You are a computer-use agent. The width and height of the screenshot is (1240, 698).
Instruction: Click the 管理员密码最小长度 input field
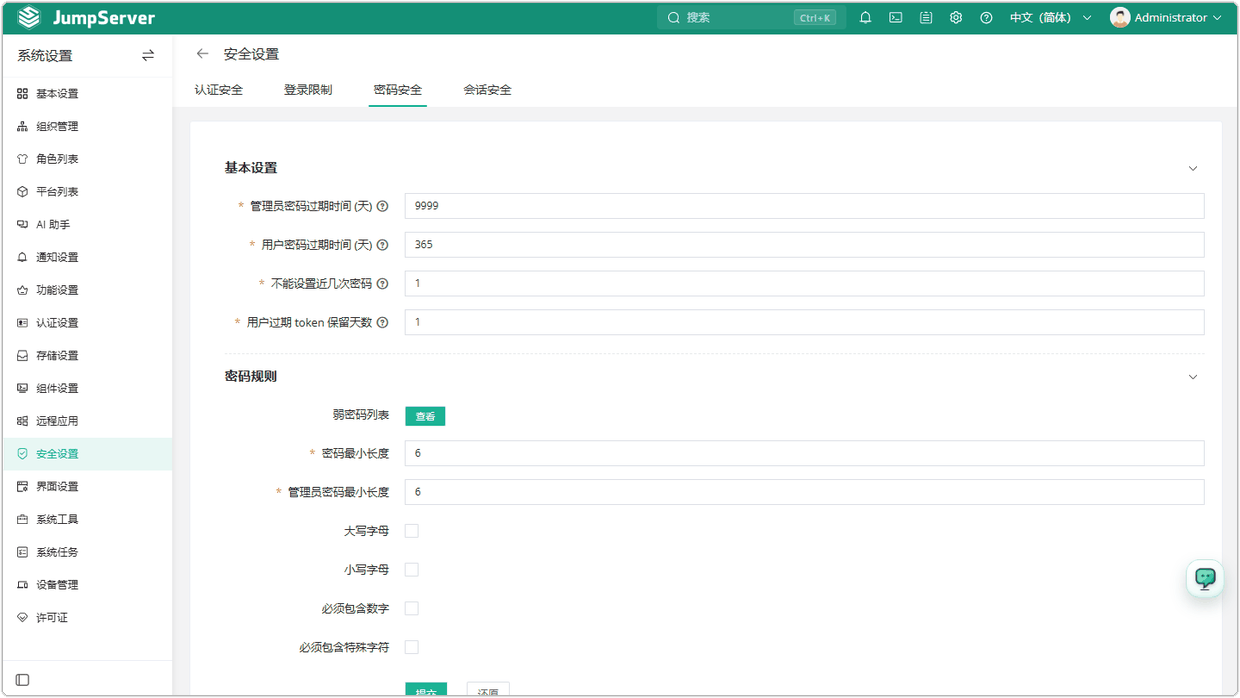(x=804, y=492)
